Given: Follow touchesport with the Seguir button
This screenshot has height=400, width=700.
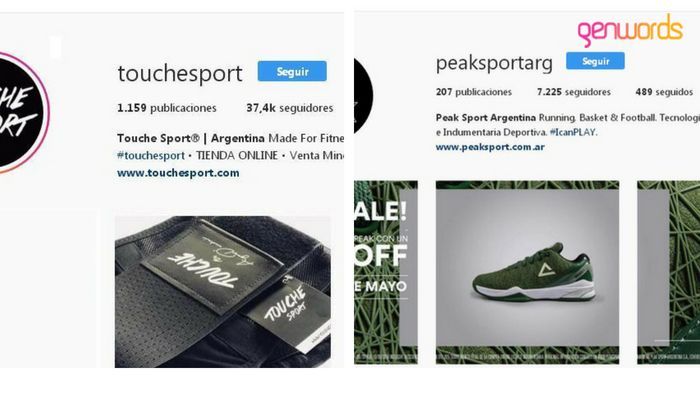Looking at the screenshot, I should click(292, 71).
